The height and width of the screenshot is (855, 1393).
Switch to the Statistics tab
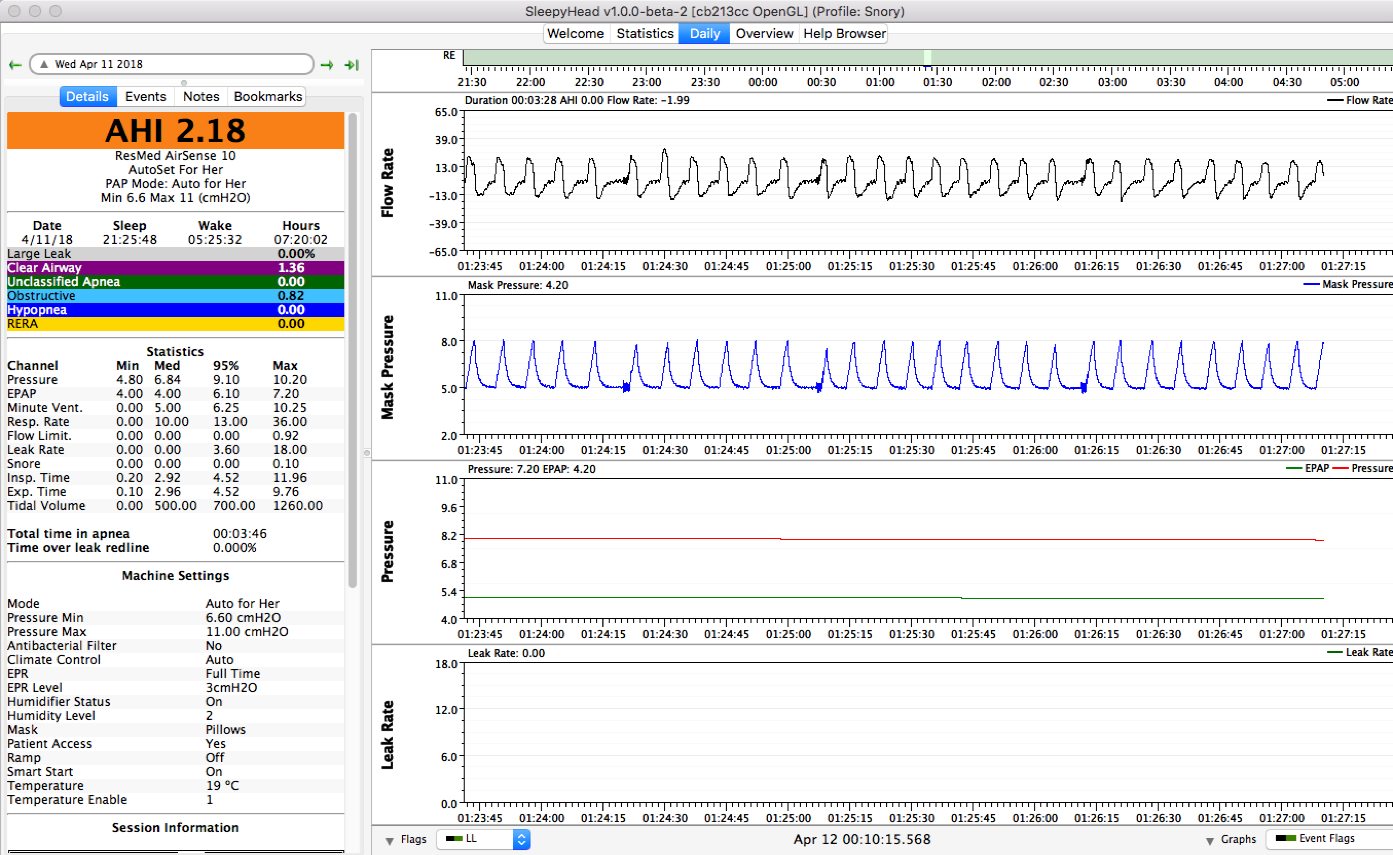coord(645,33)
